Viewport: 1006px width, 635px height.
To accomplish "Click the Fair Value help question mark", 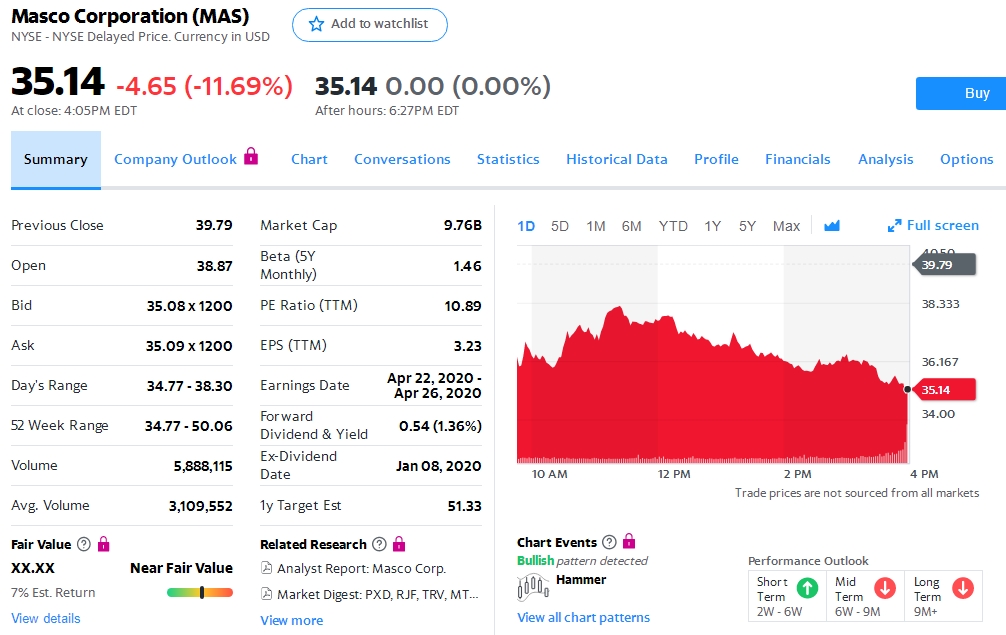I will [x=84, y=544].
